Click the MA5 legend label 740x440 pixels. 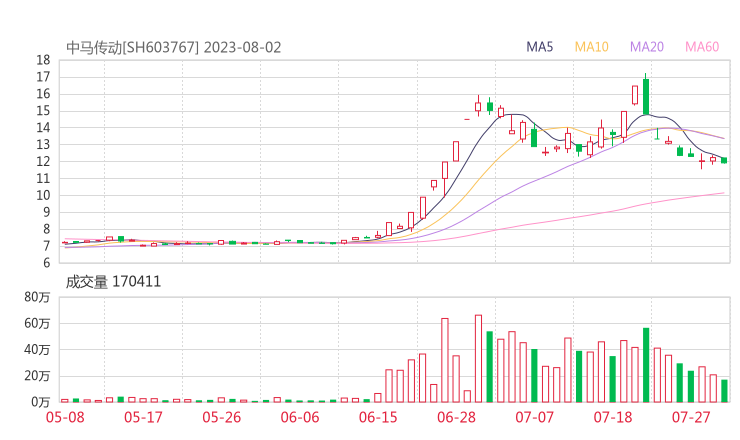pos(539,47)
